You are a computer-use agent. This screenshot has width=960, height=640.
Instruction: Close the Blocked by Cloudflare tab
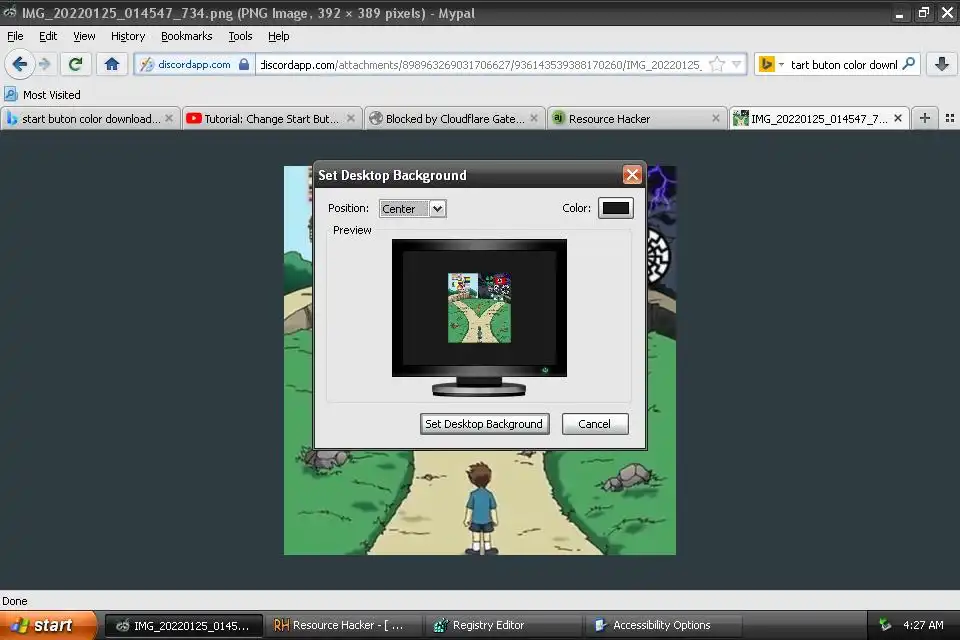click(x=534, y=118)
